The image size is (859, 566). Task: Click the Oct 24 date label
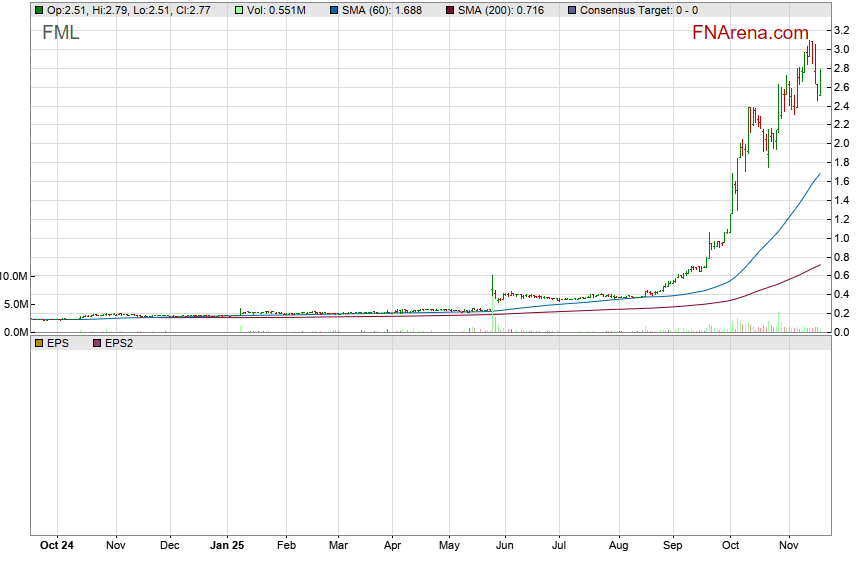point(55,547)
